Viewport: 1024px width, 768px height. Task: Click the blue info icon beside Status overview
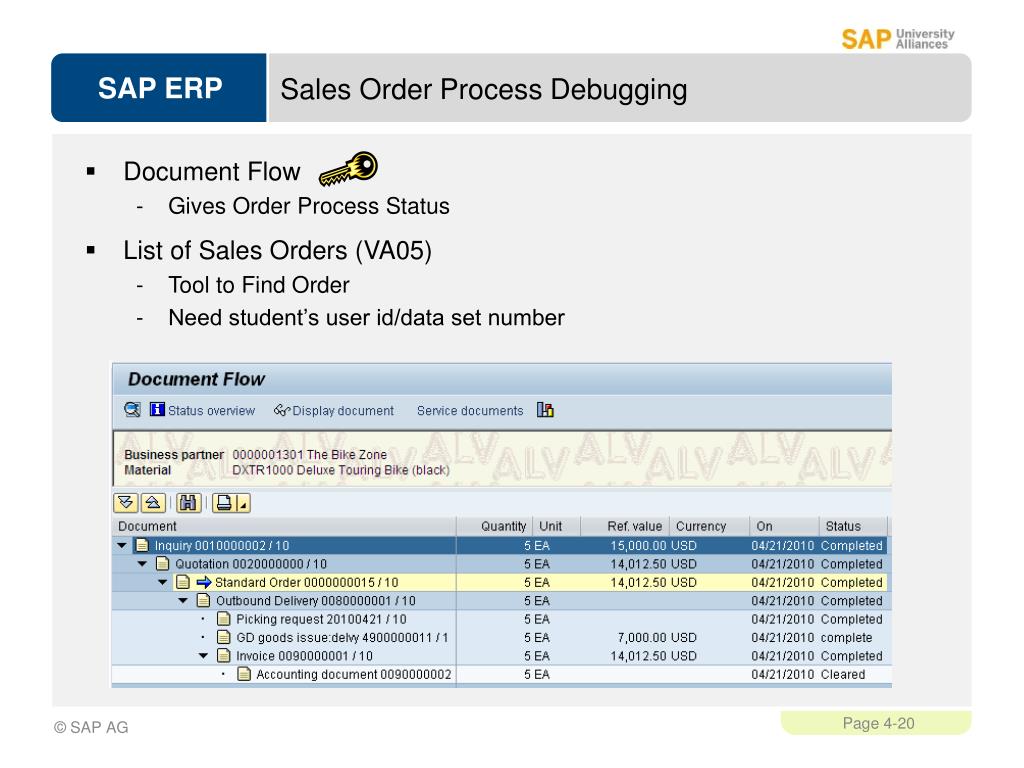(x=157, y=409)
